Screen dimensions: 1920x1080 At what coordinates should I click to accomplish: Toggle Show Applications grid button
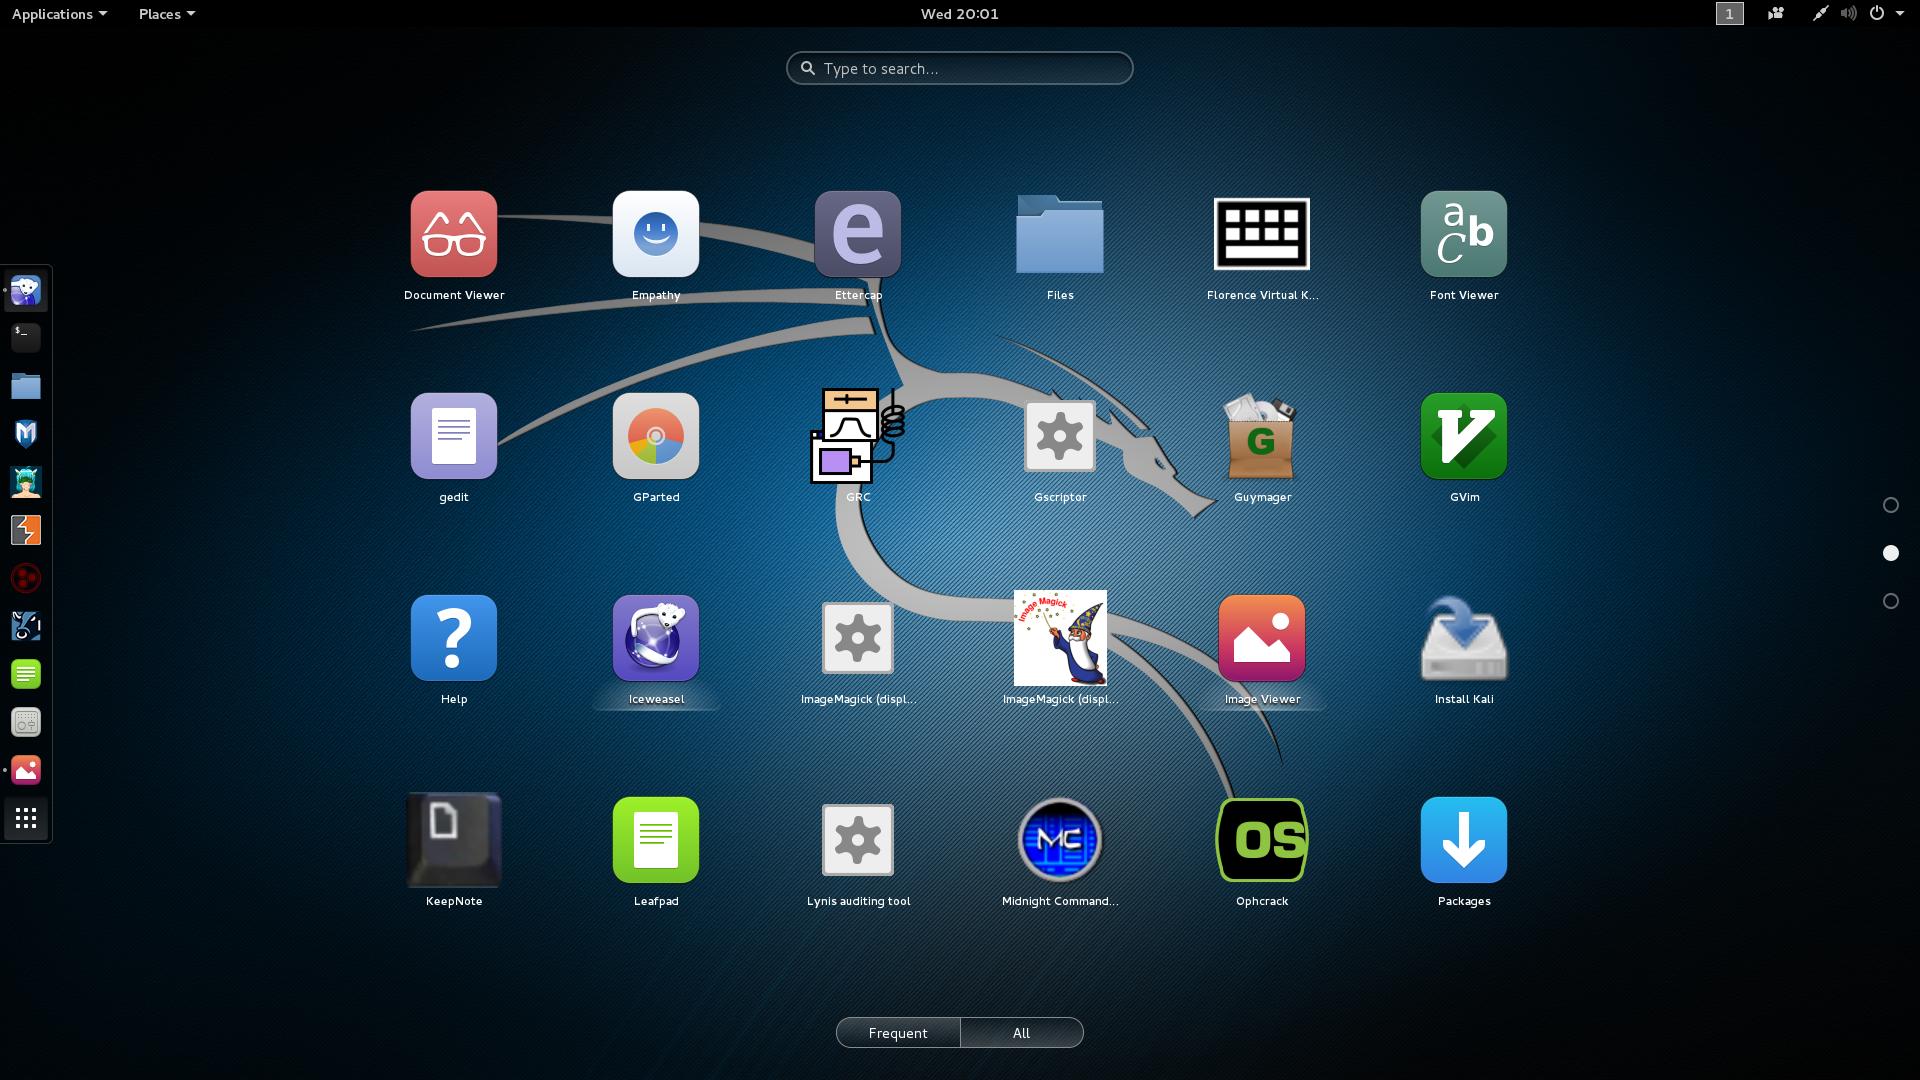[x=26, y=819]
